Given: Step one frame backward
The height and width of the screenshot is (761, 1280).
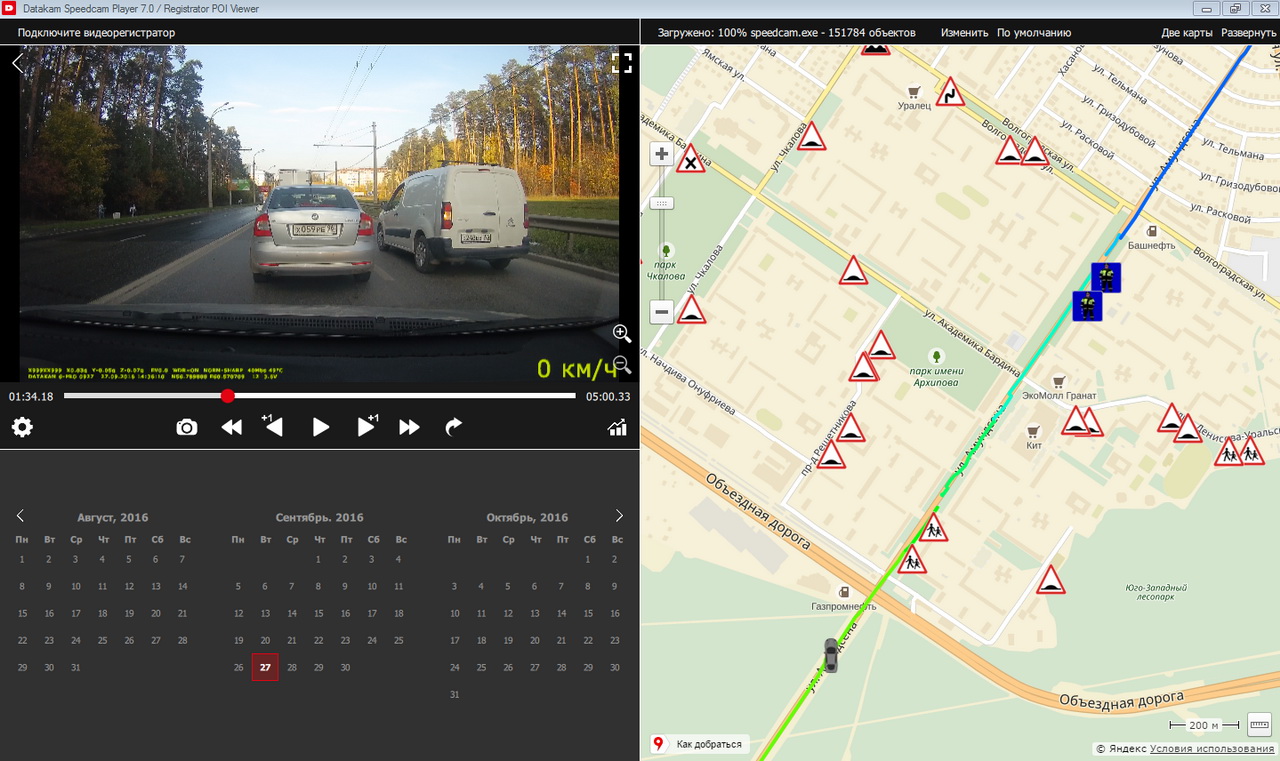Looking at the screenshot, I should point(273,426).
